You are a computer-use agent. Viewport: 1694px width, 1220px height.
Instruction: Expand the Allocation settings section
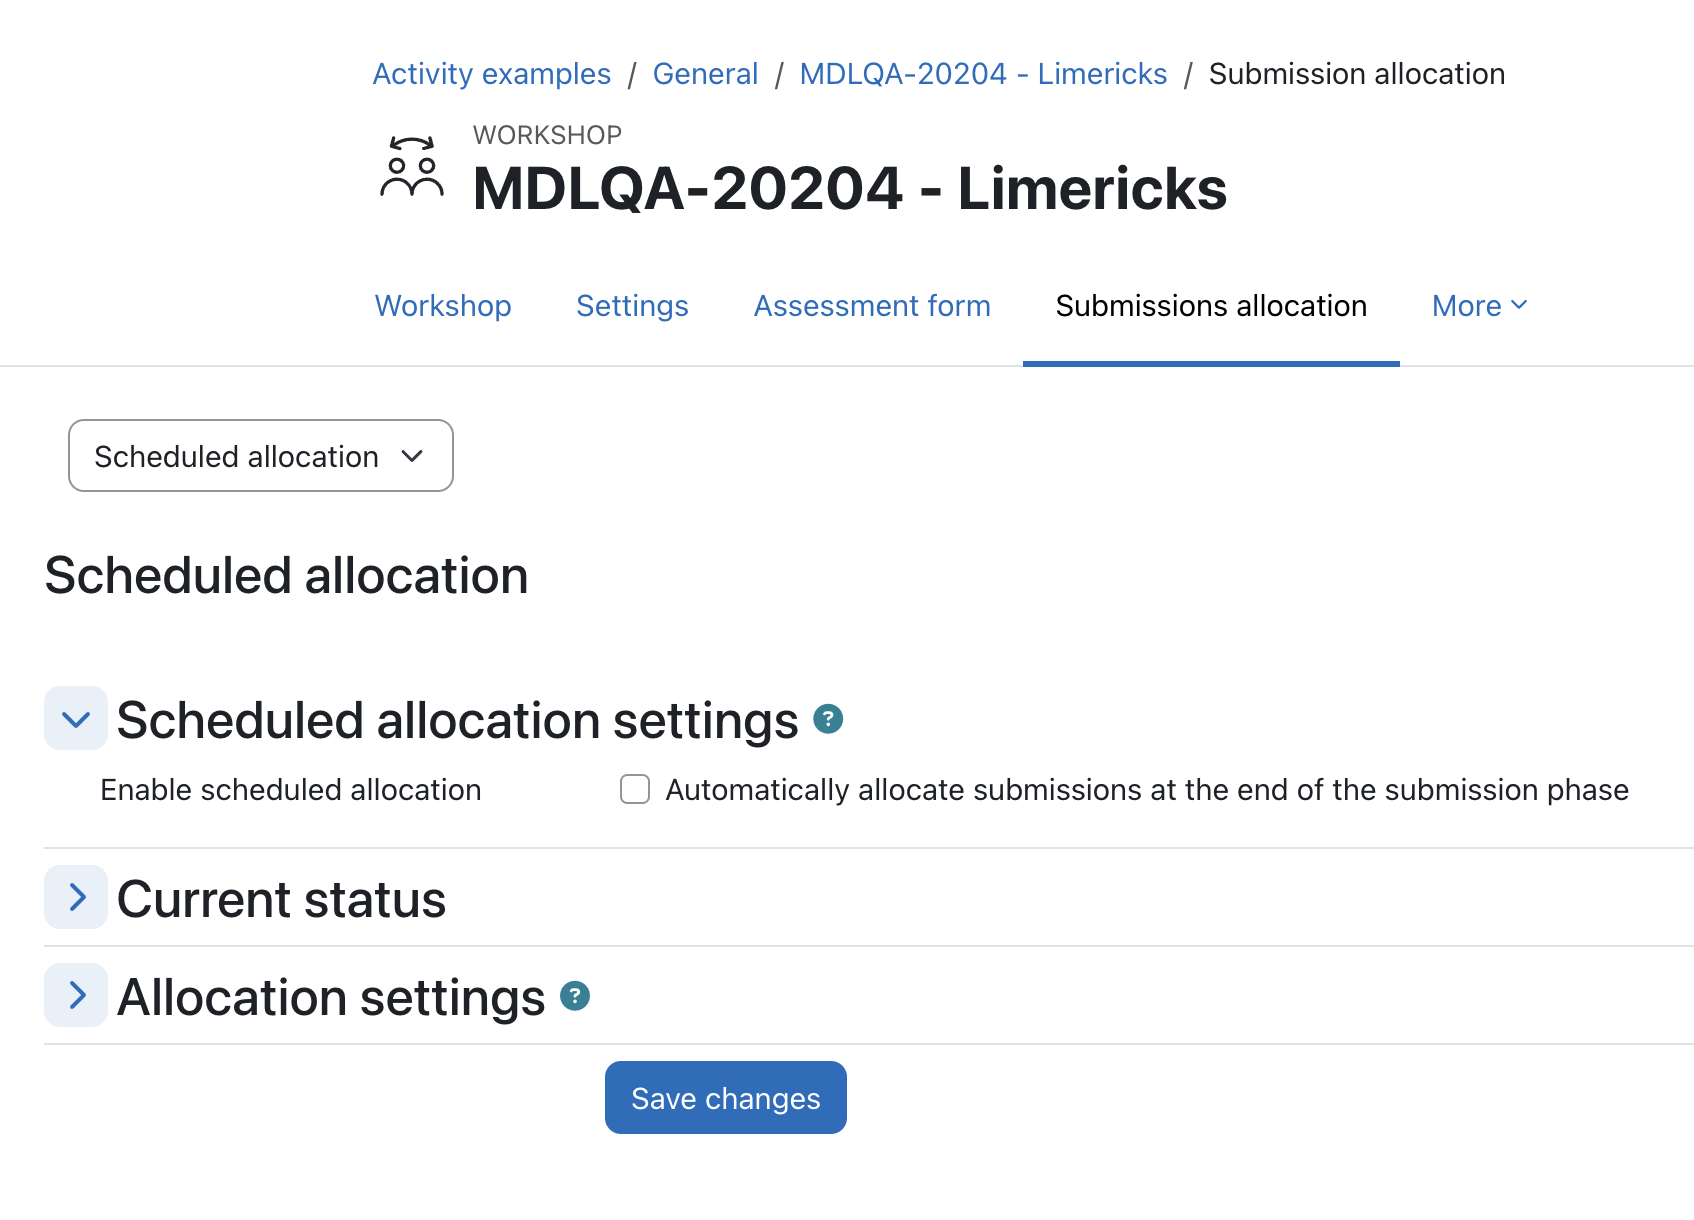(76, 995)
